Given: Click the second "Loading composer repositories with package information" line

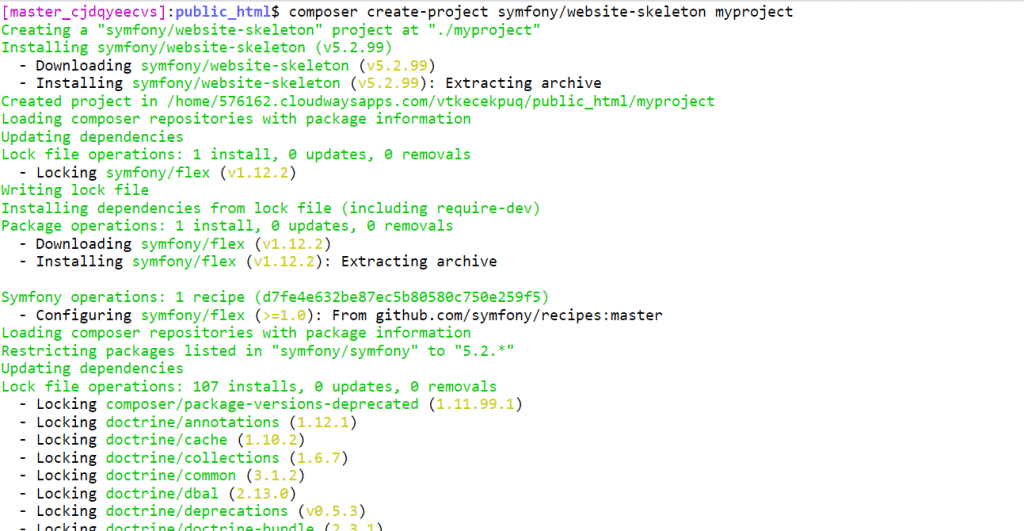Looking at the screenshot, I should tap(236, 333).
